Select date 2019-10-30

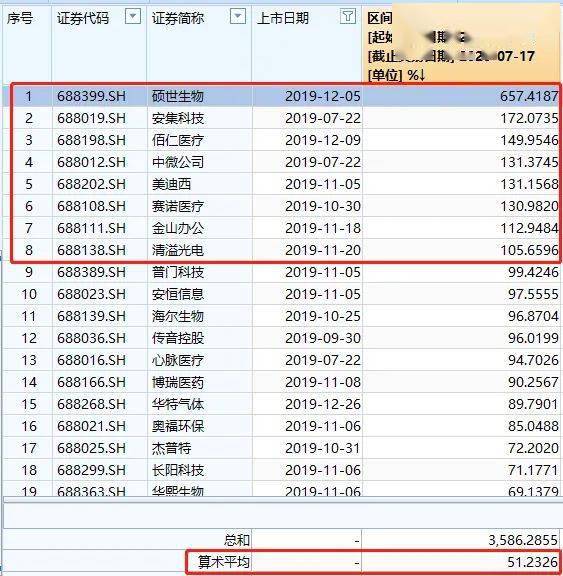pyautogui.click(x=323, y=206)
